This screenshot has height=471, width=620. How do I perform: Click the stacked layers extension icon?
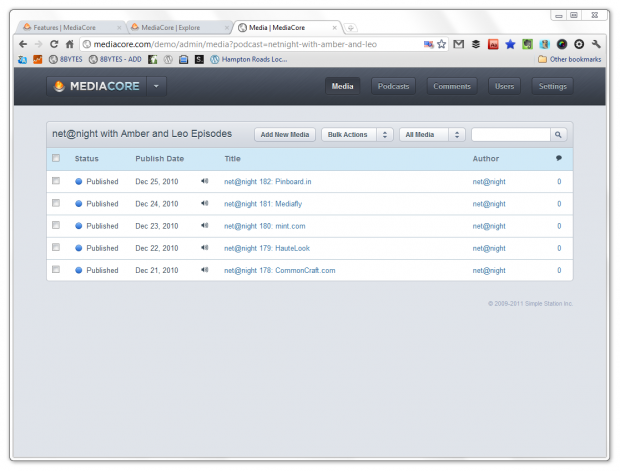476,44
